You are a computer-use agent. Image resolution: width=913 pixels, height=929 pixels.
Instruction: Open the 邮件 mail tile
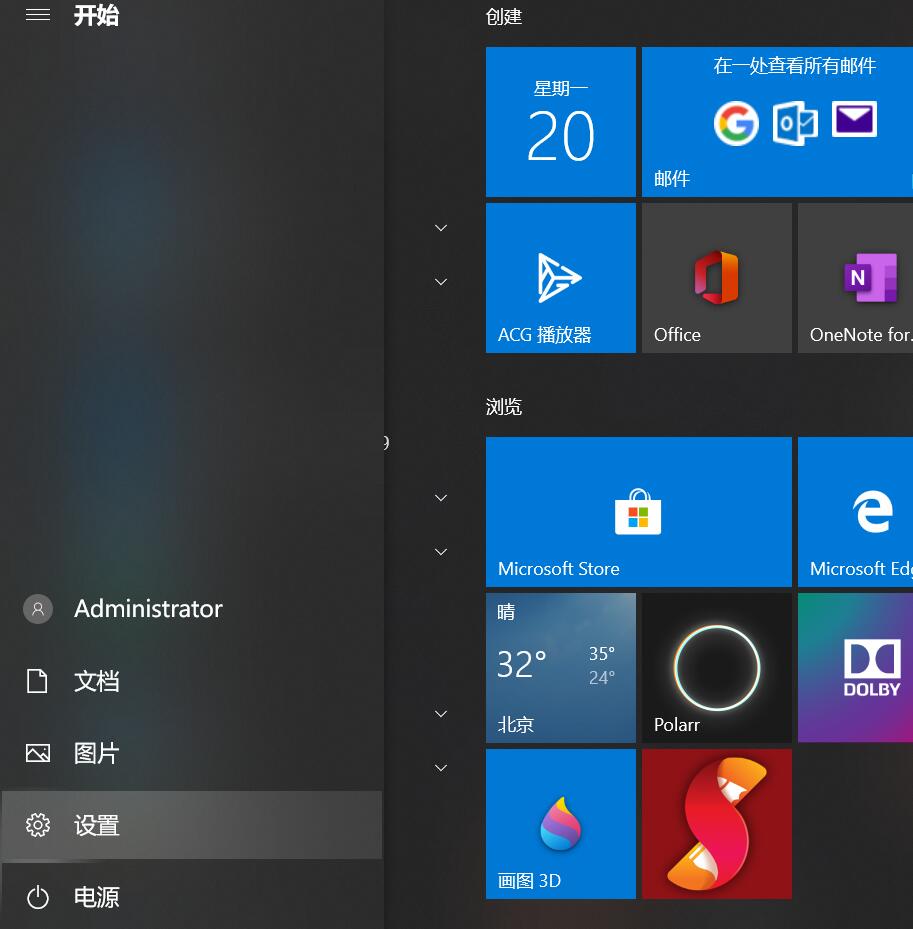coord(777,122)
